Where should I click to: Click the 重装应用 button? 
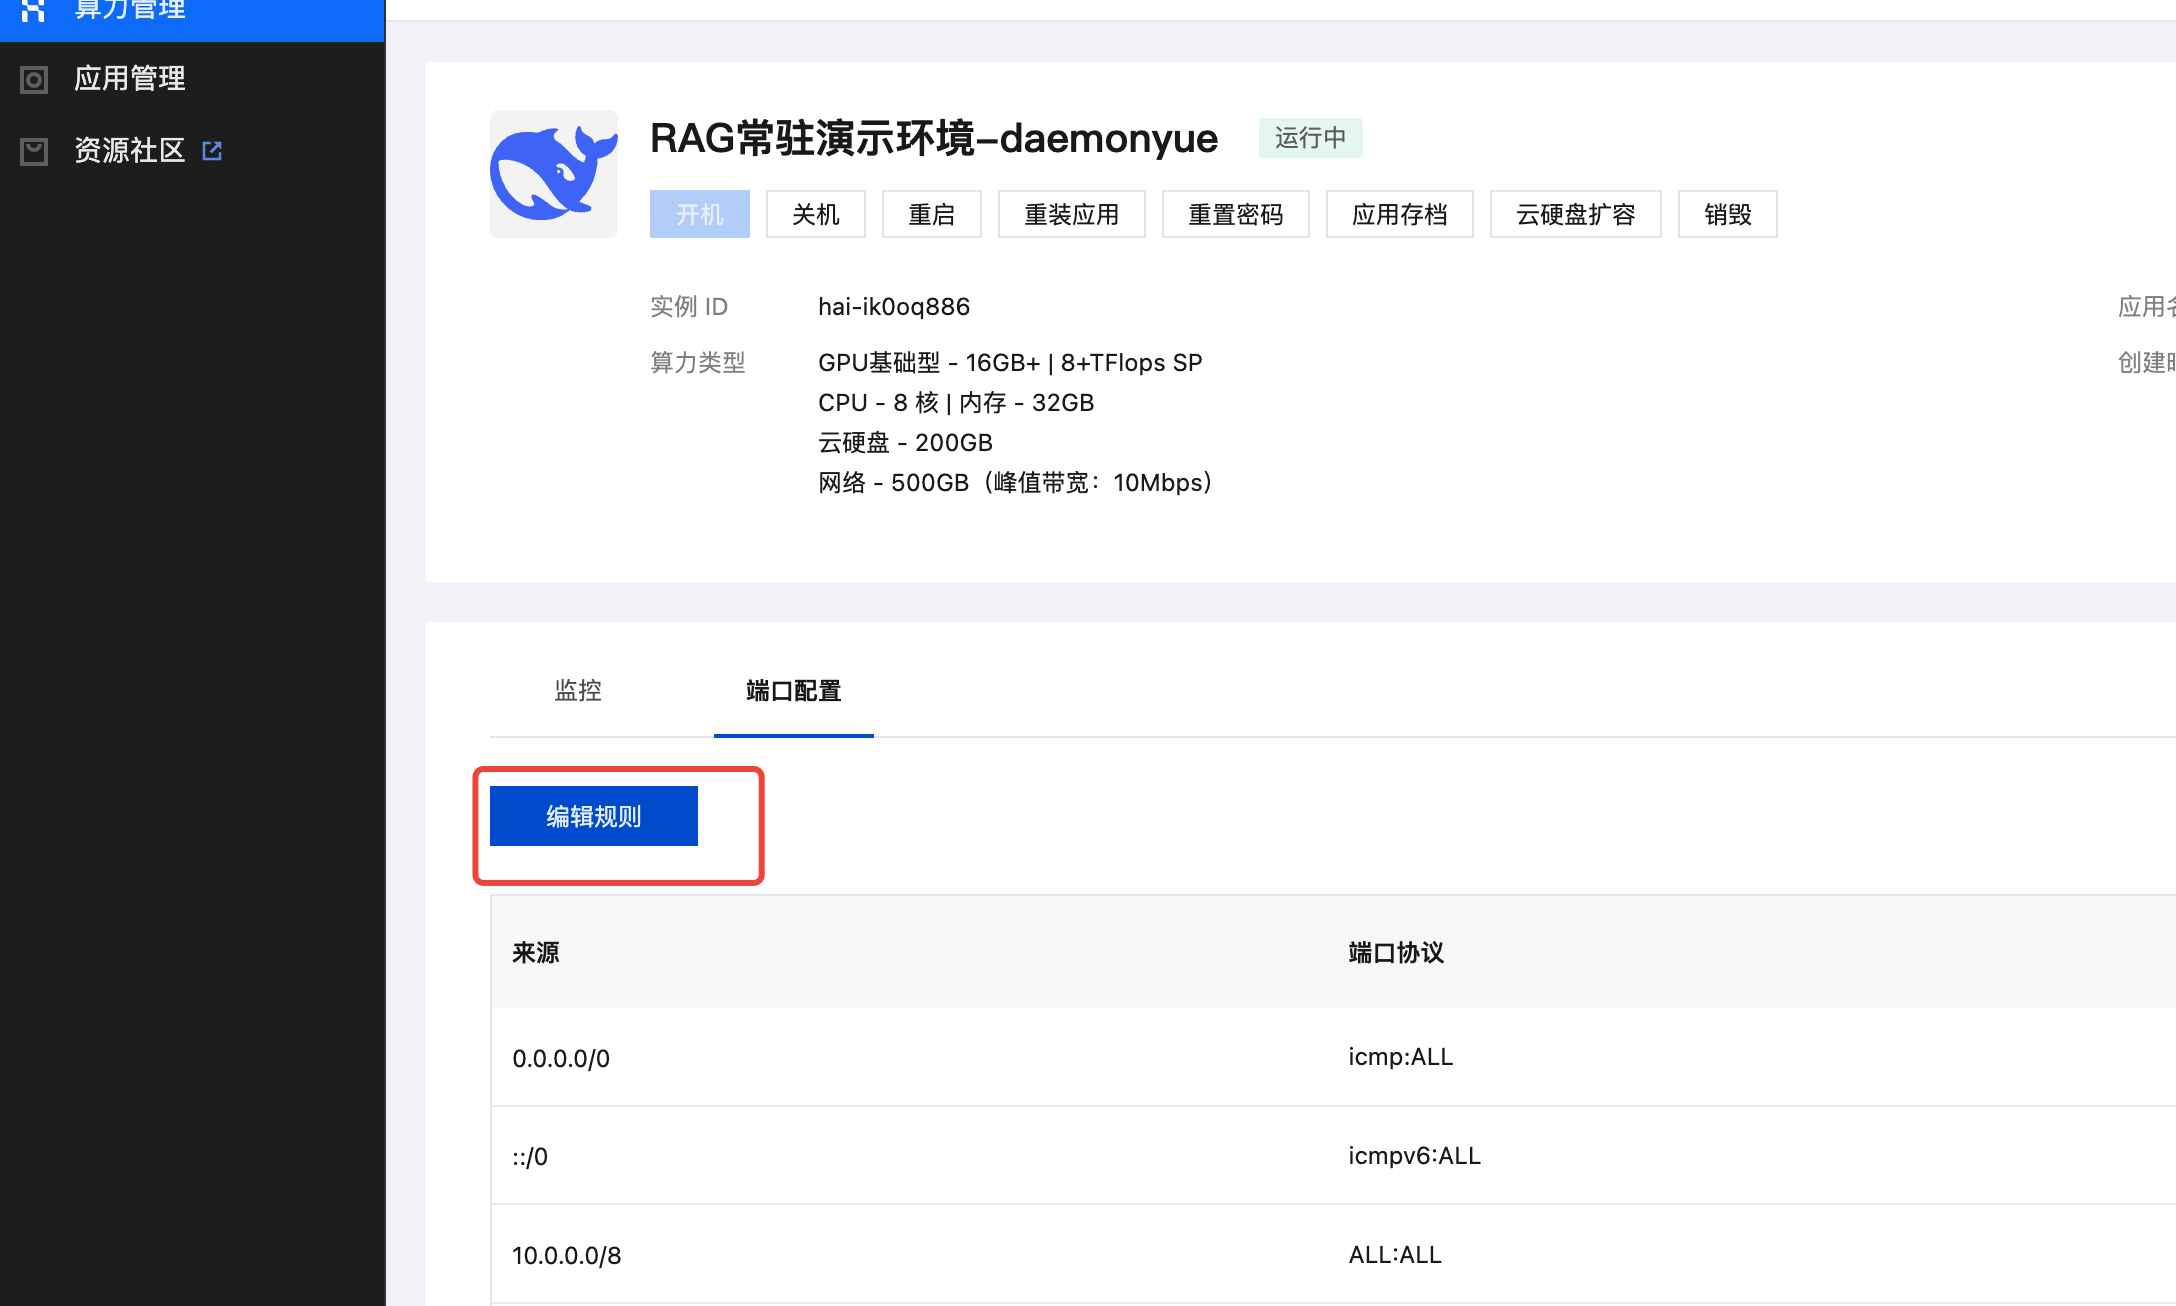coord(1071,215)
